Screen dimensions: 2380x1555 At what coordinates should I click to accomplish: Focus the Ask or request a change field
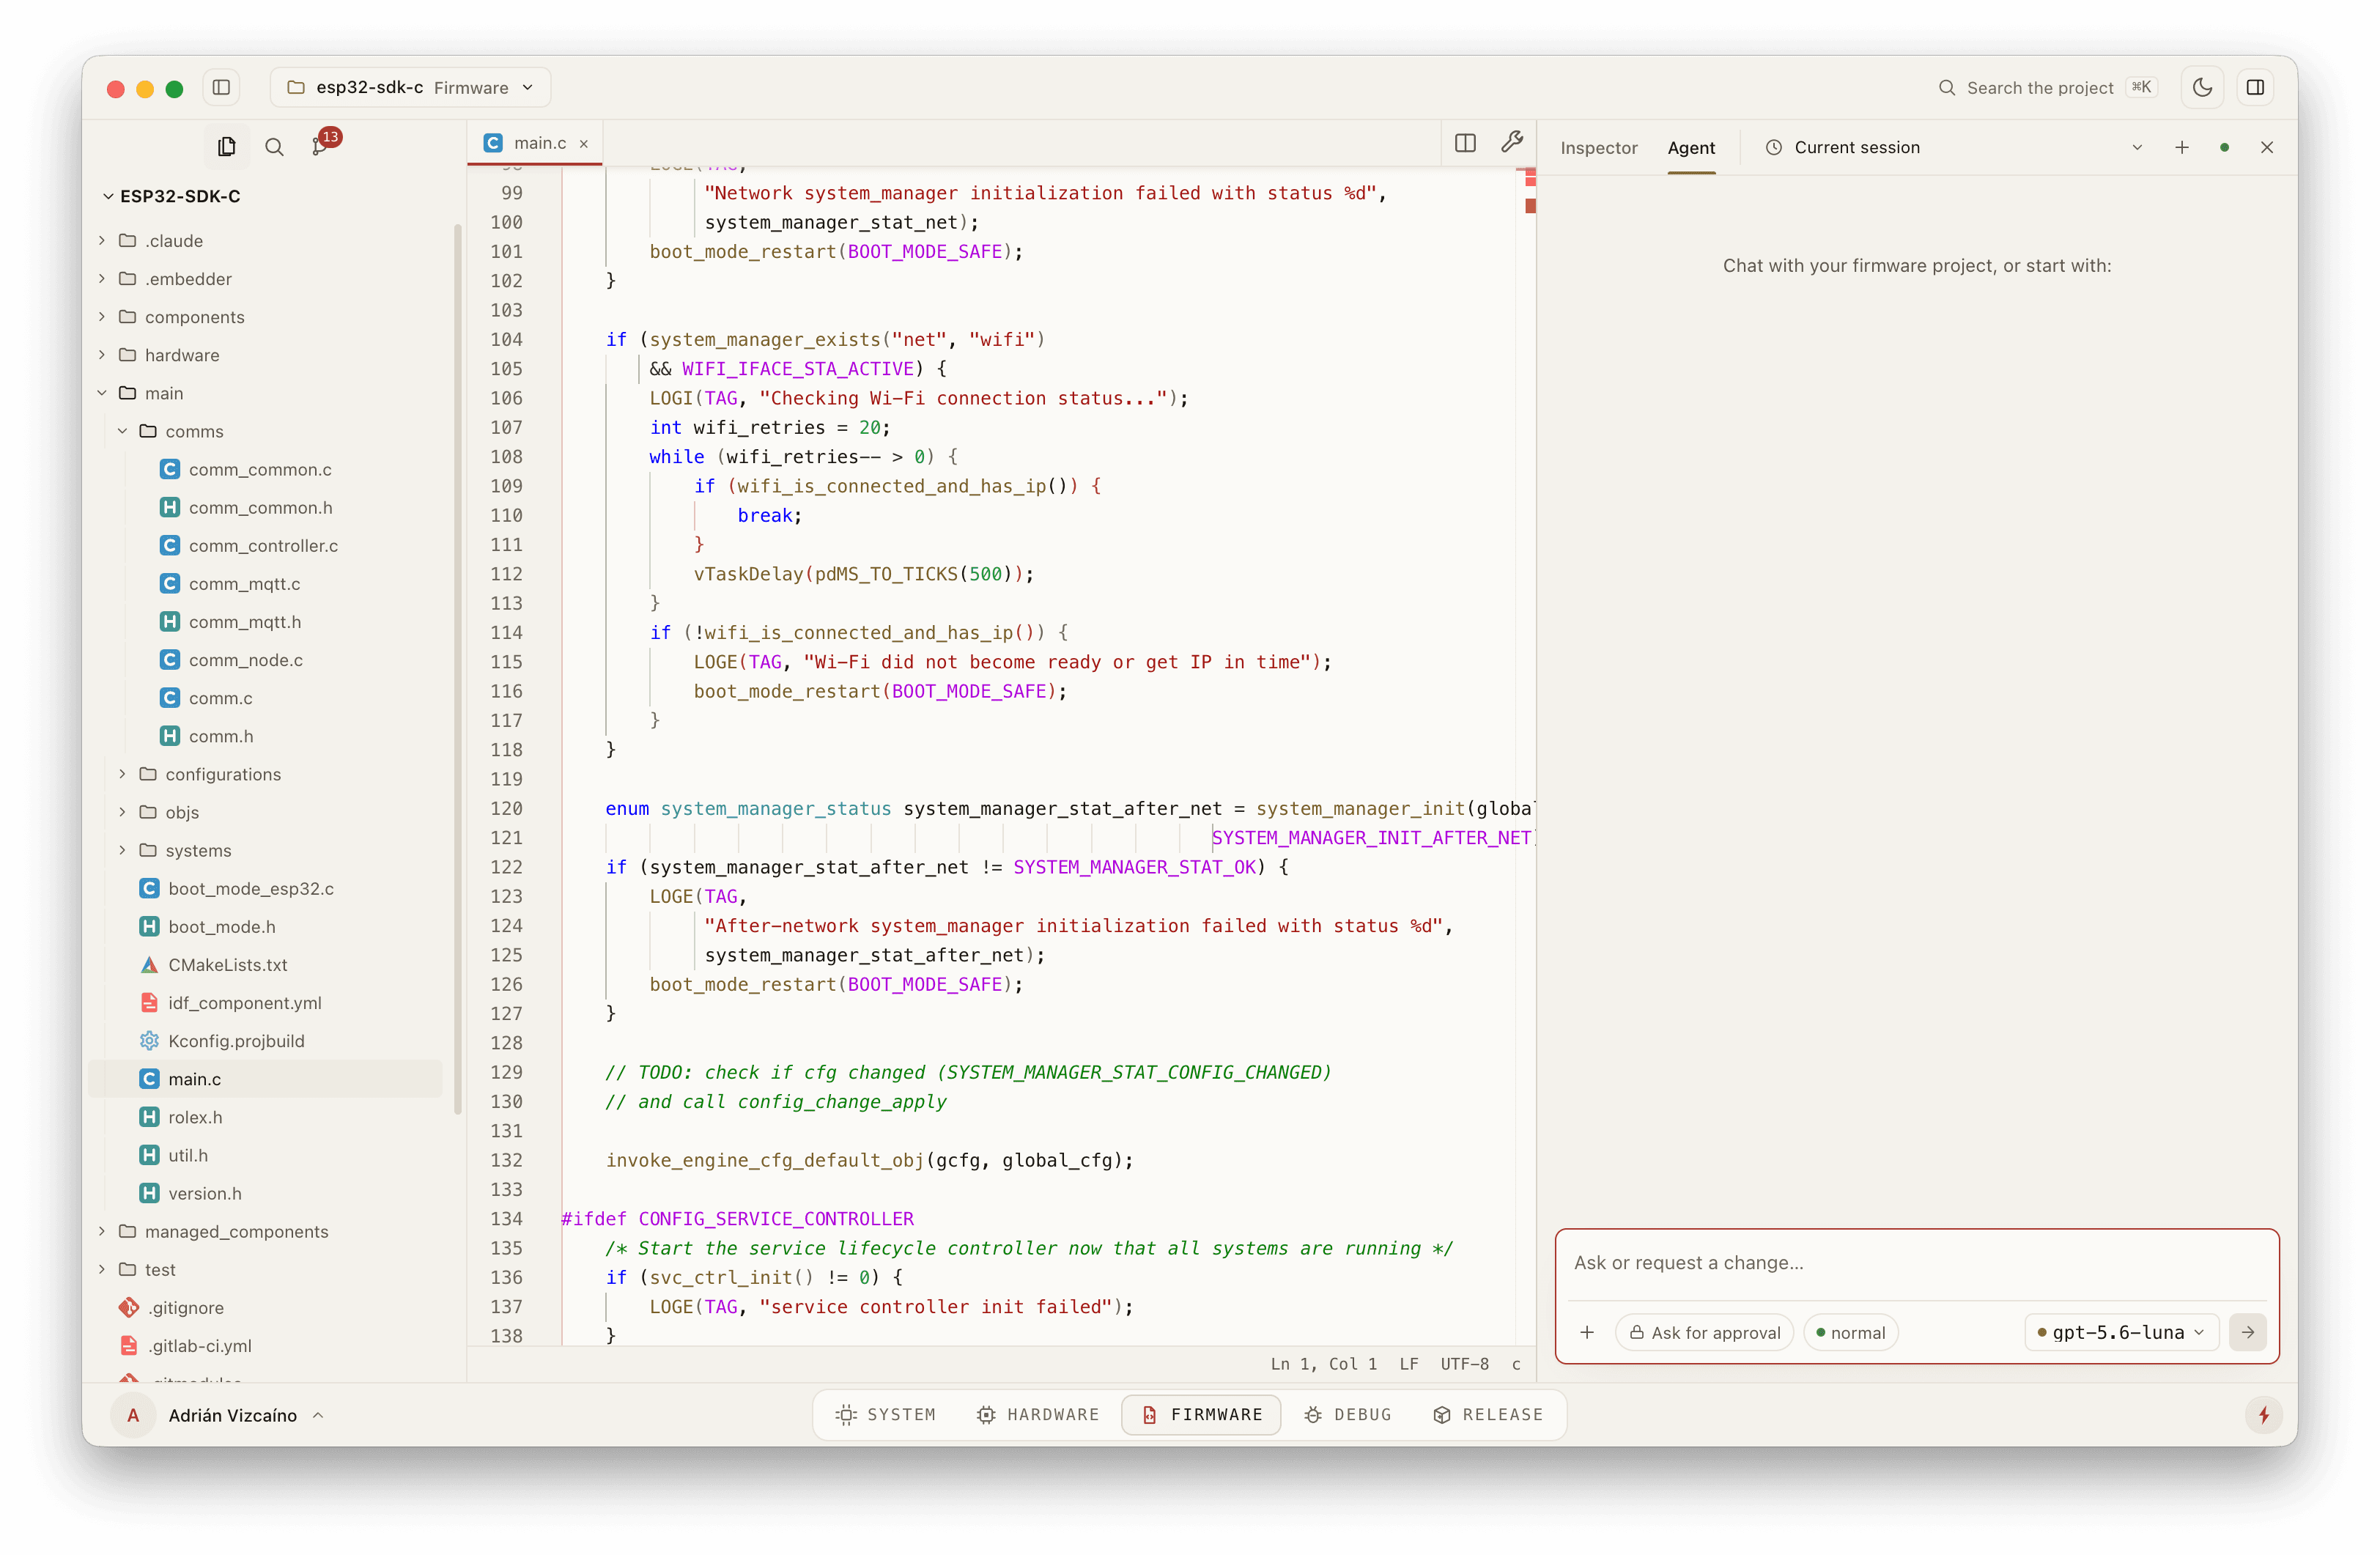(x=1917, y=1263)
